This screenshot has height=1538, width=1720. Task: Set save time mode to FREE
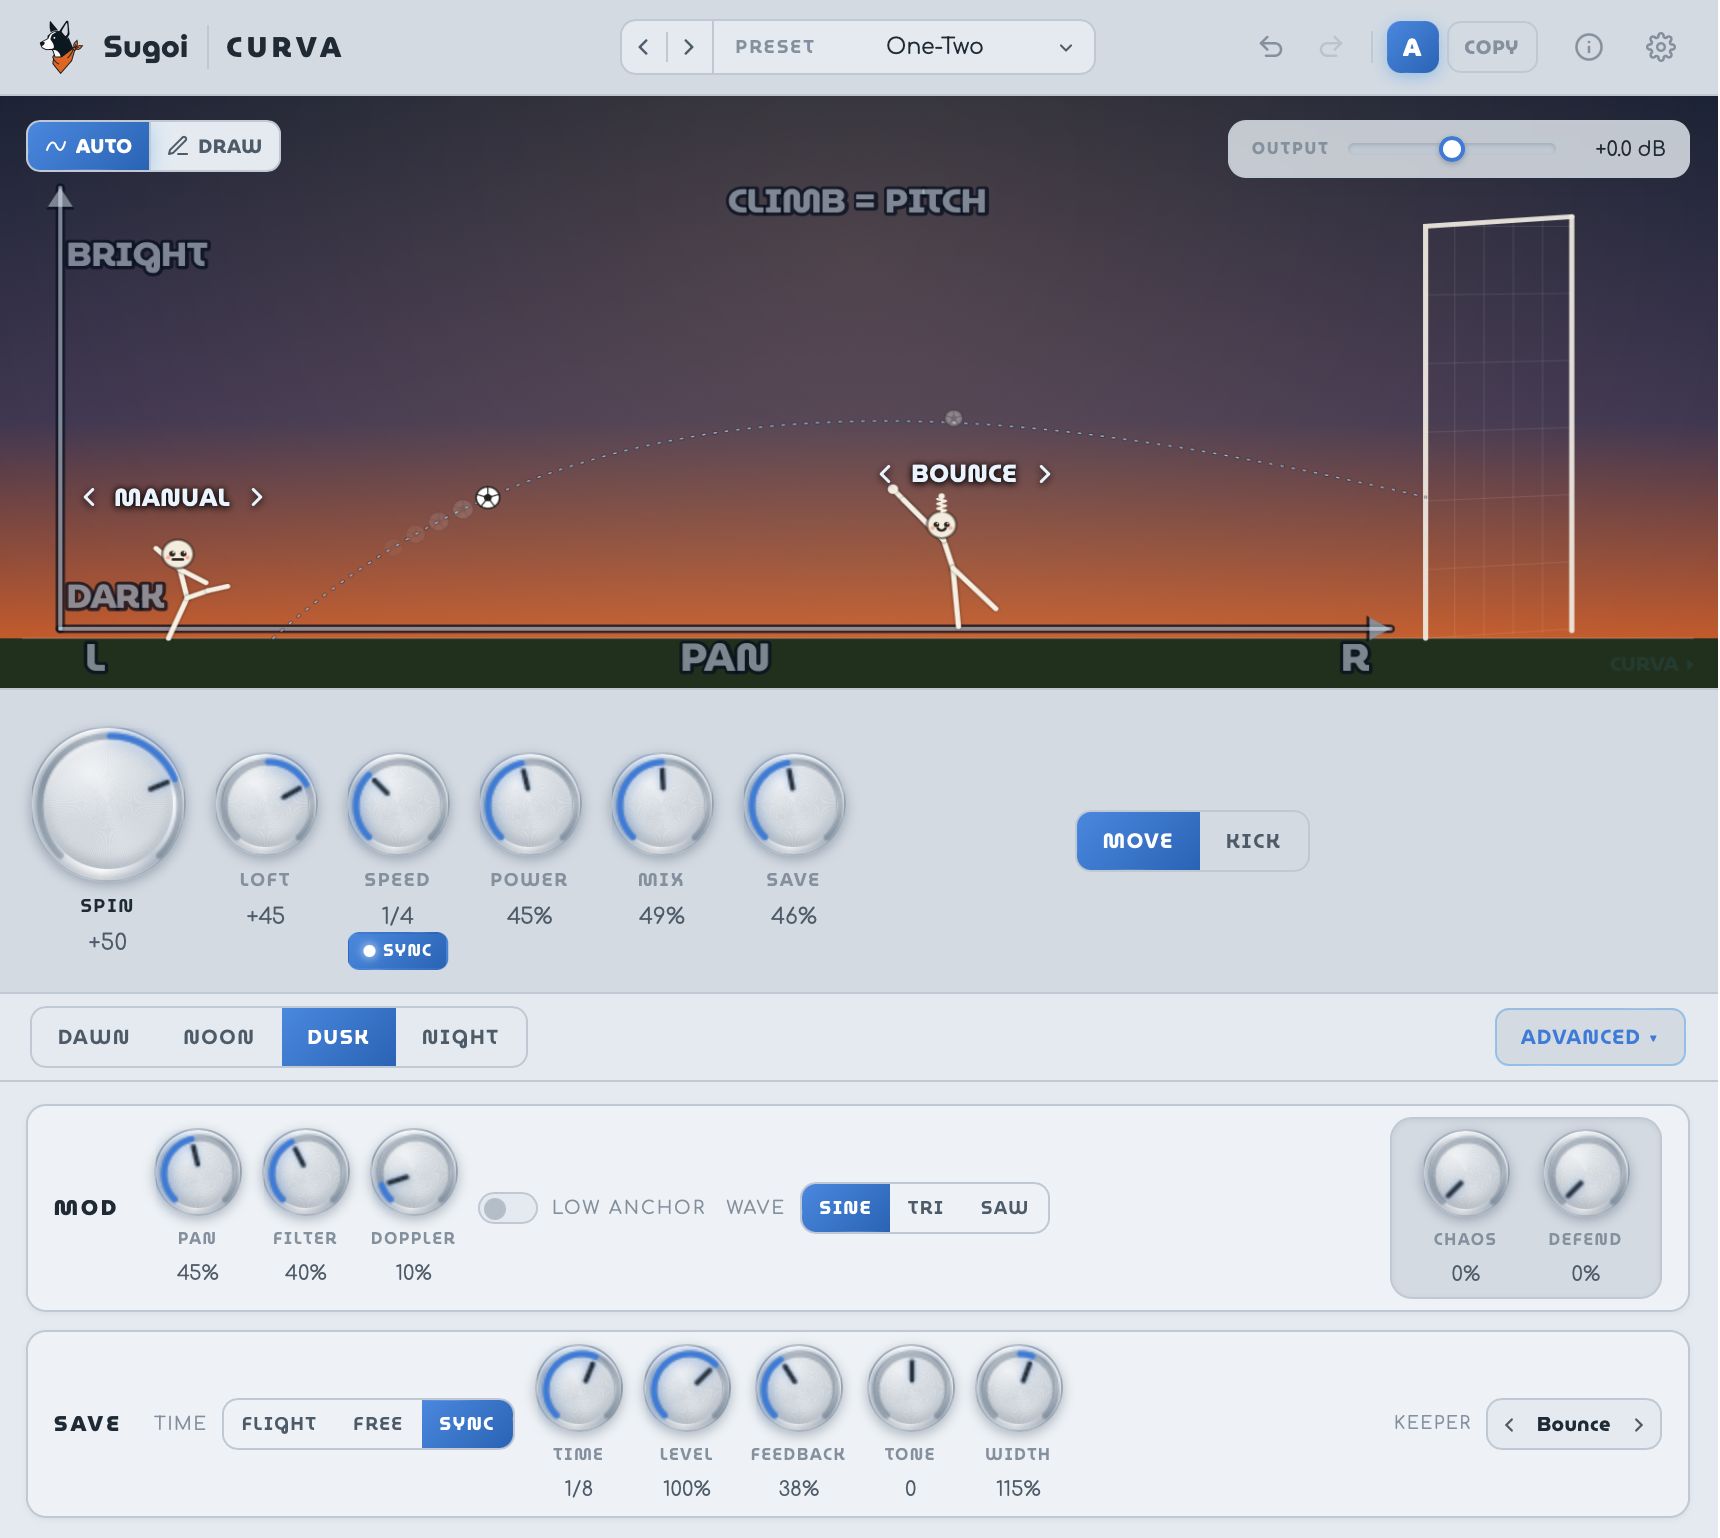point(378,1424)
